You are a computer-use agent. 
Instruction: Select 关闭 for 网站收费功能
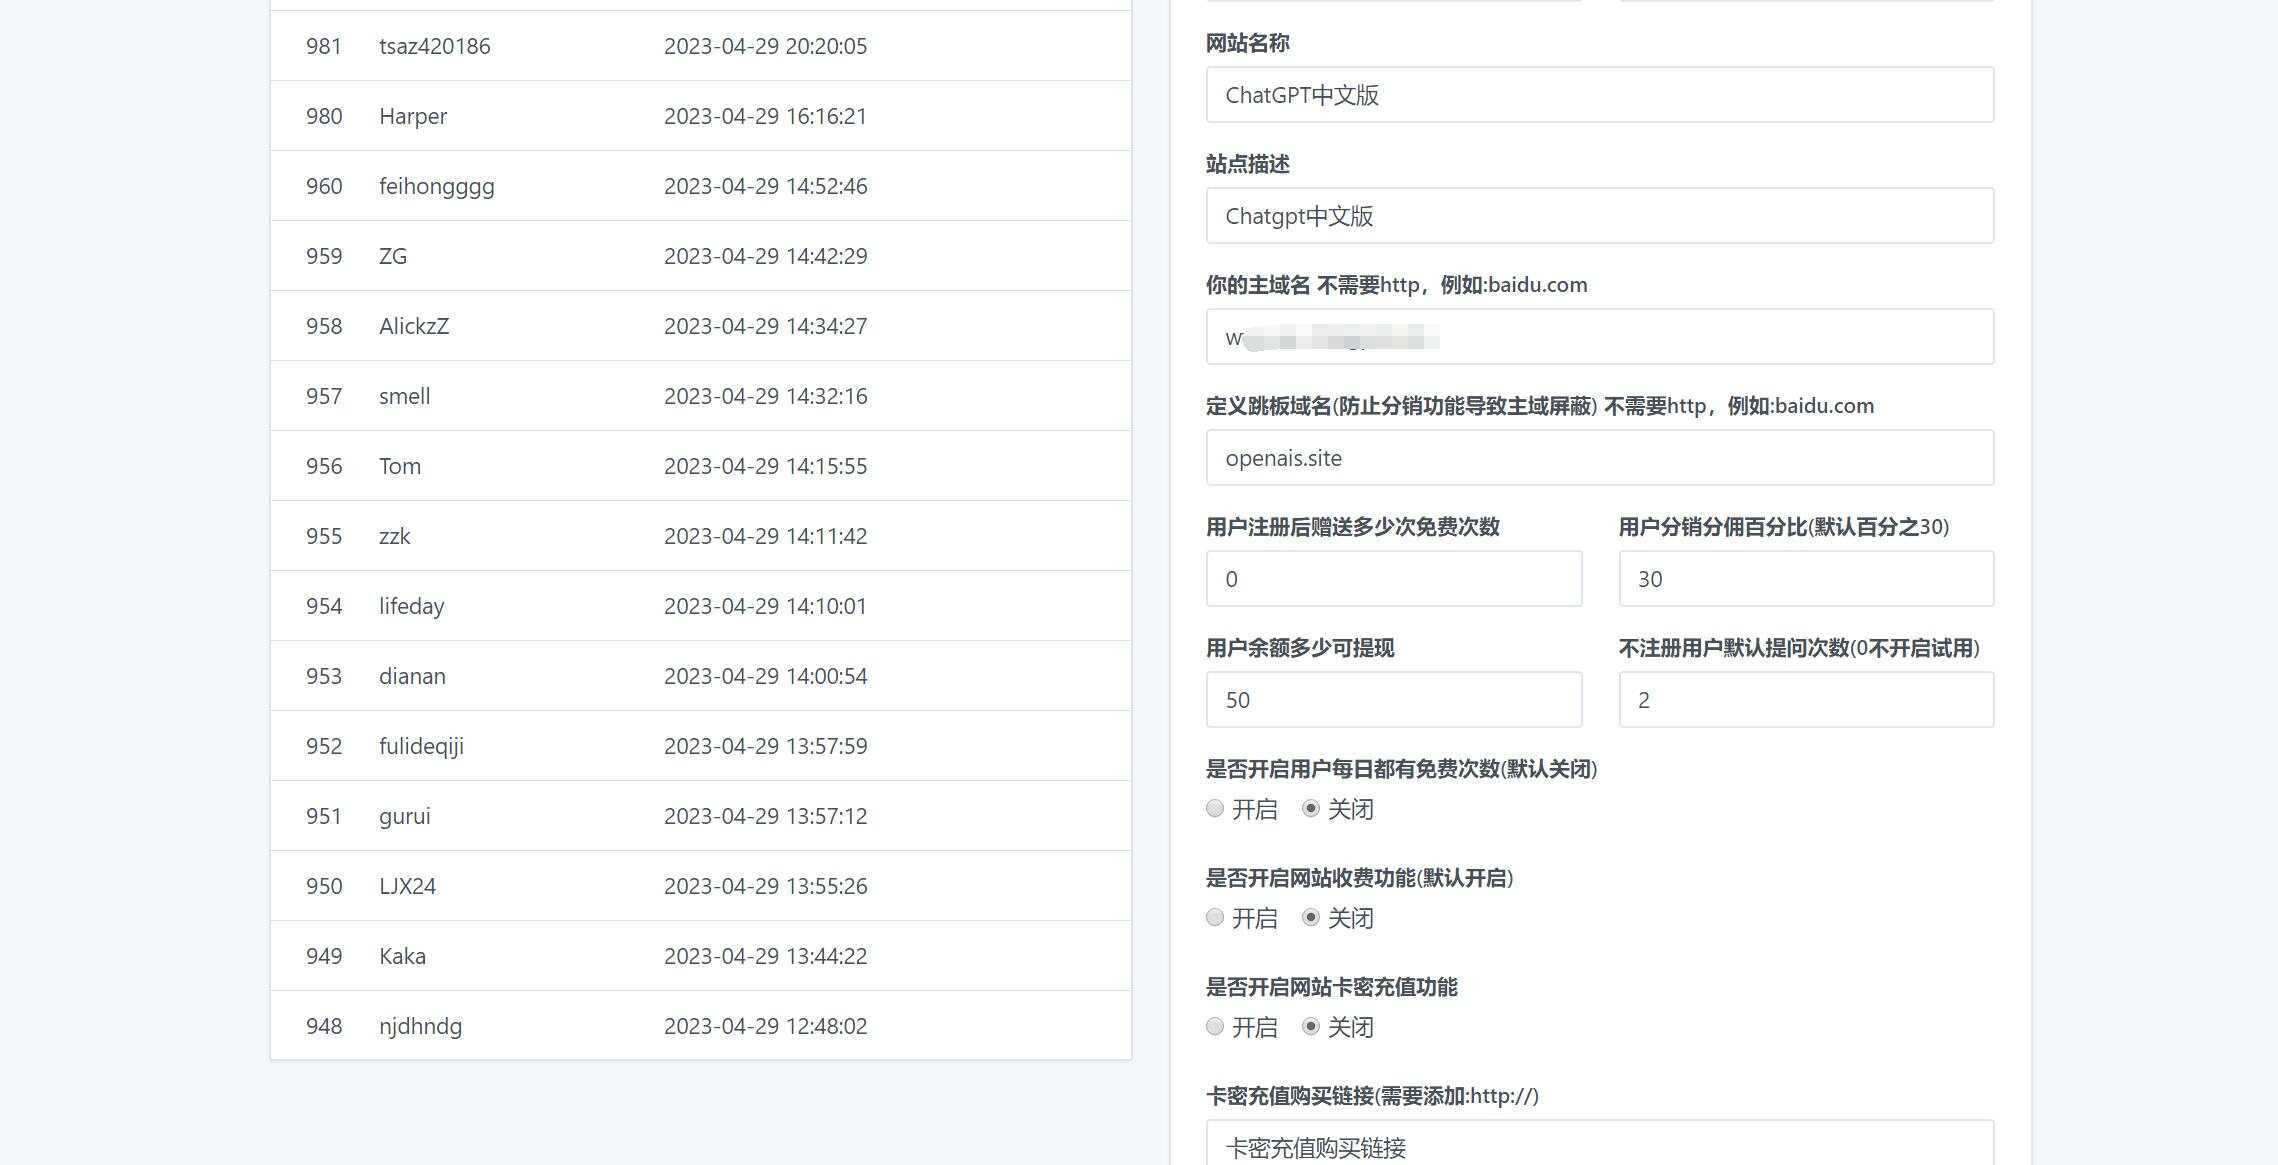pyautogui.click(x=1311, y=917)
